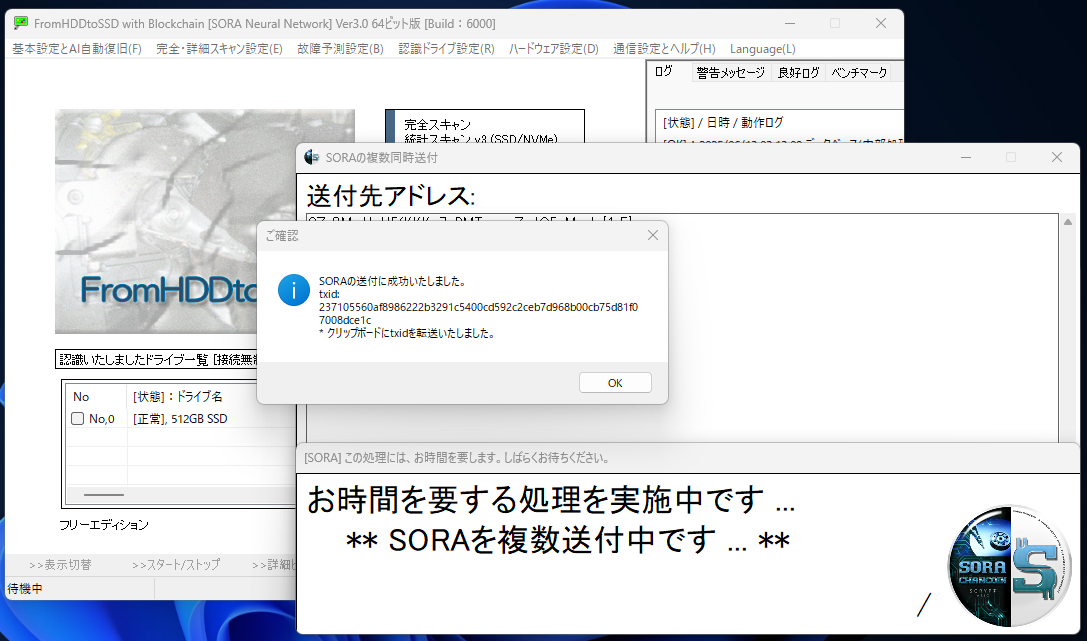
Task: Click the blue information icon in dialog
Action: point(294,290)
